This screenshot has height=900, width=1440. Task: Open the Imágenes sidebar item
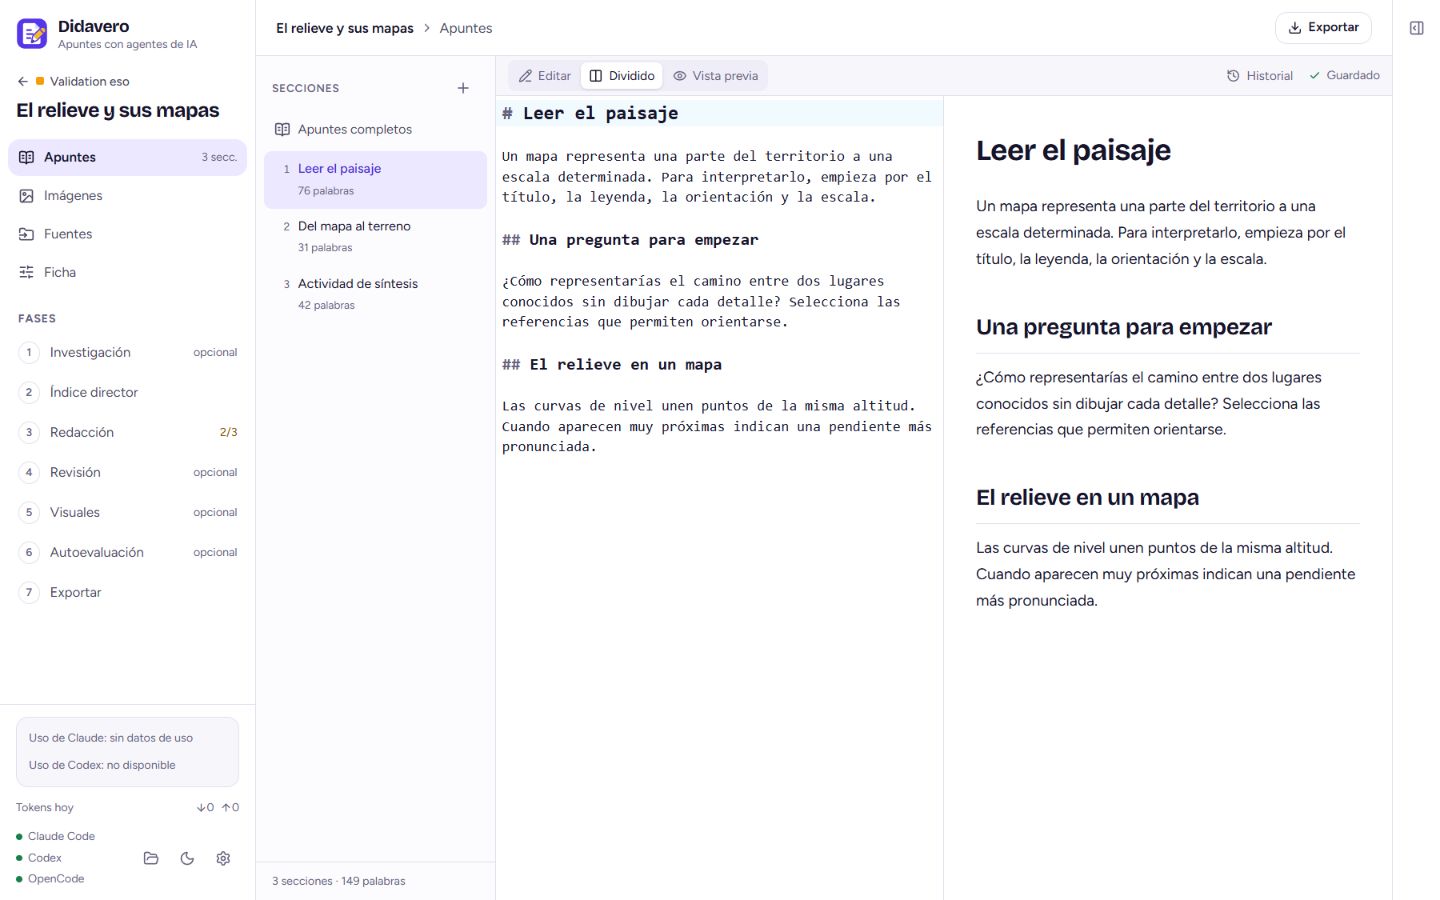pos(127,196)
